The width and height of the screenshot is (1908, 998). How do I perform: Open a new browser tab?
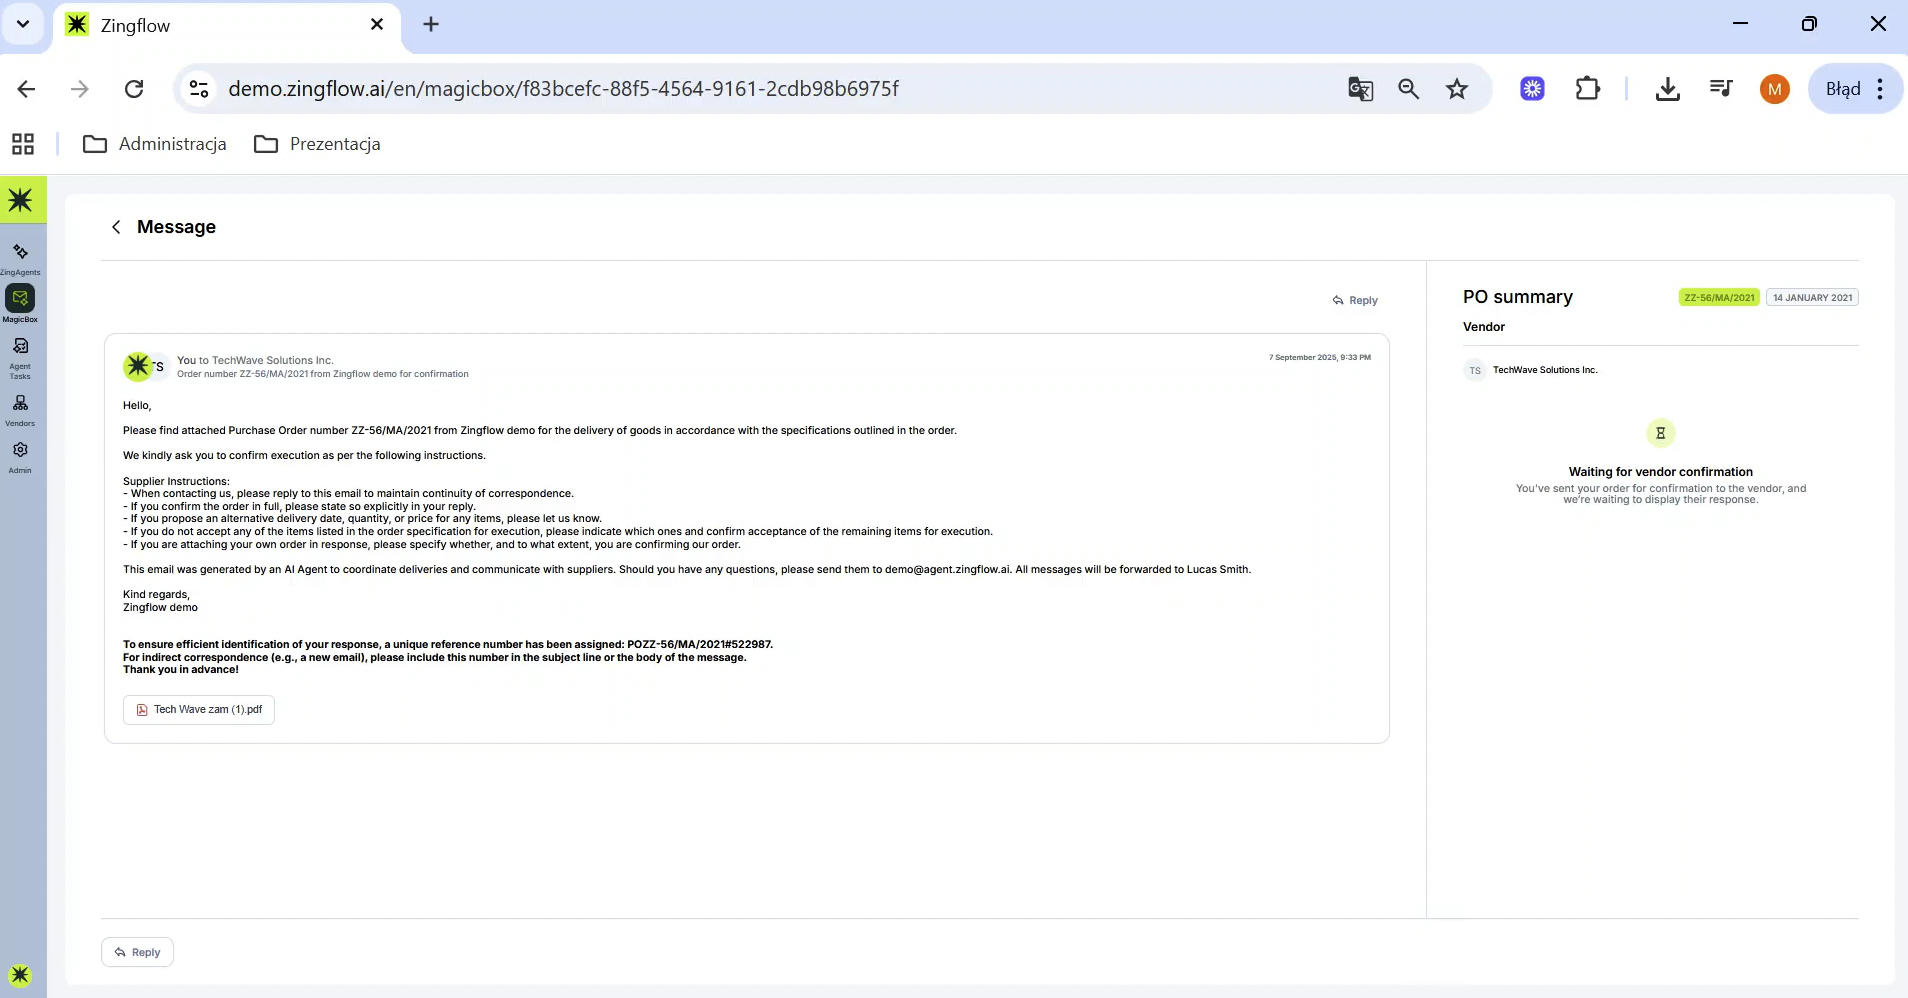click(431, 24)
